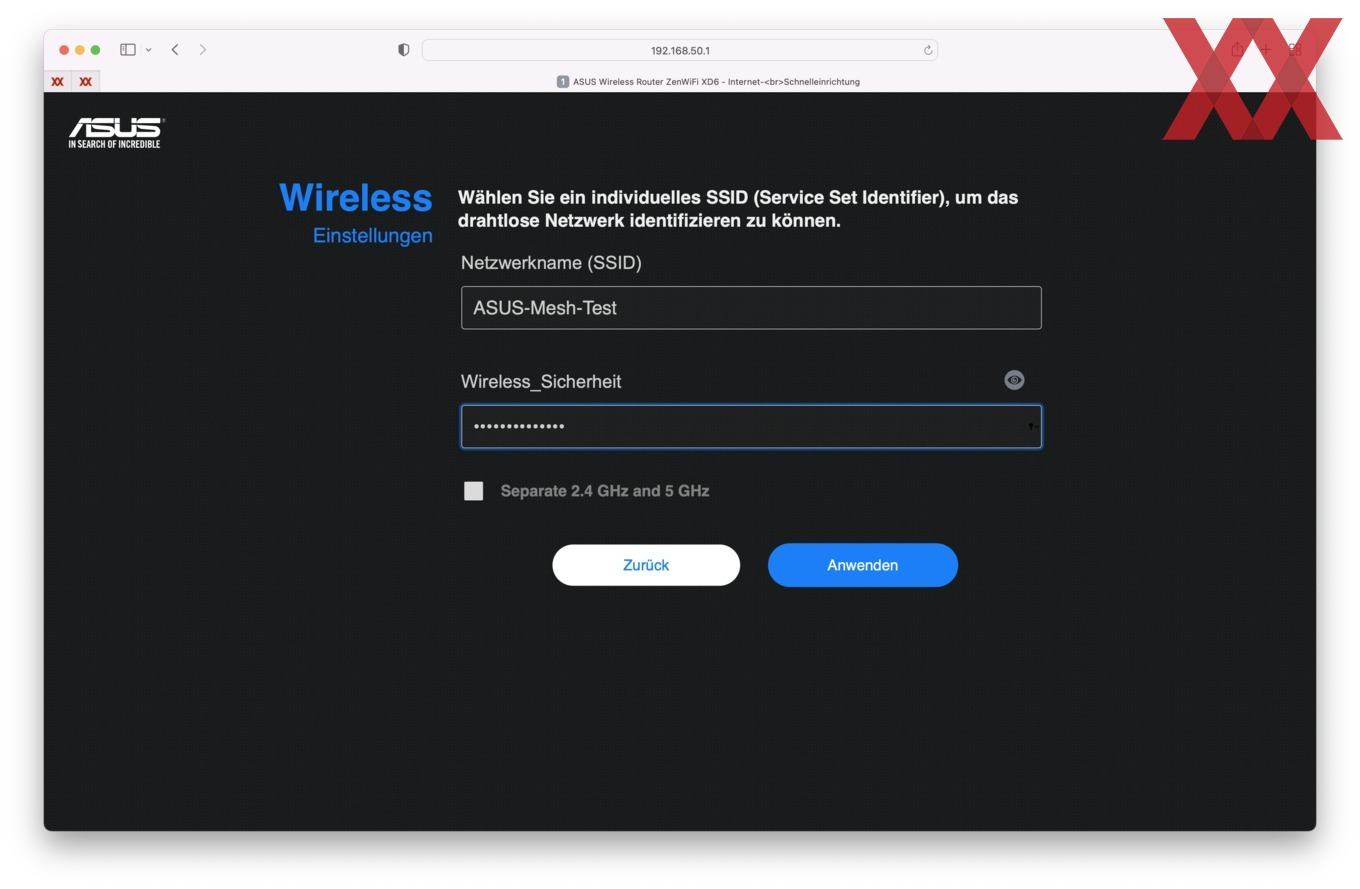This screenshot has width=1360, height=889.
Task: Select the ASUS Wireless Router ZenWiFi XD6 tab
Action: (x=708, y=82)
